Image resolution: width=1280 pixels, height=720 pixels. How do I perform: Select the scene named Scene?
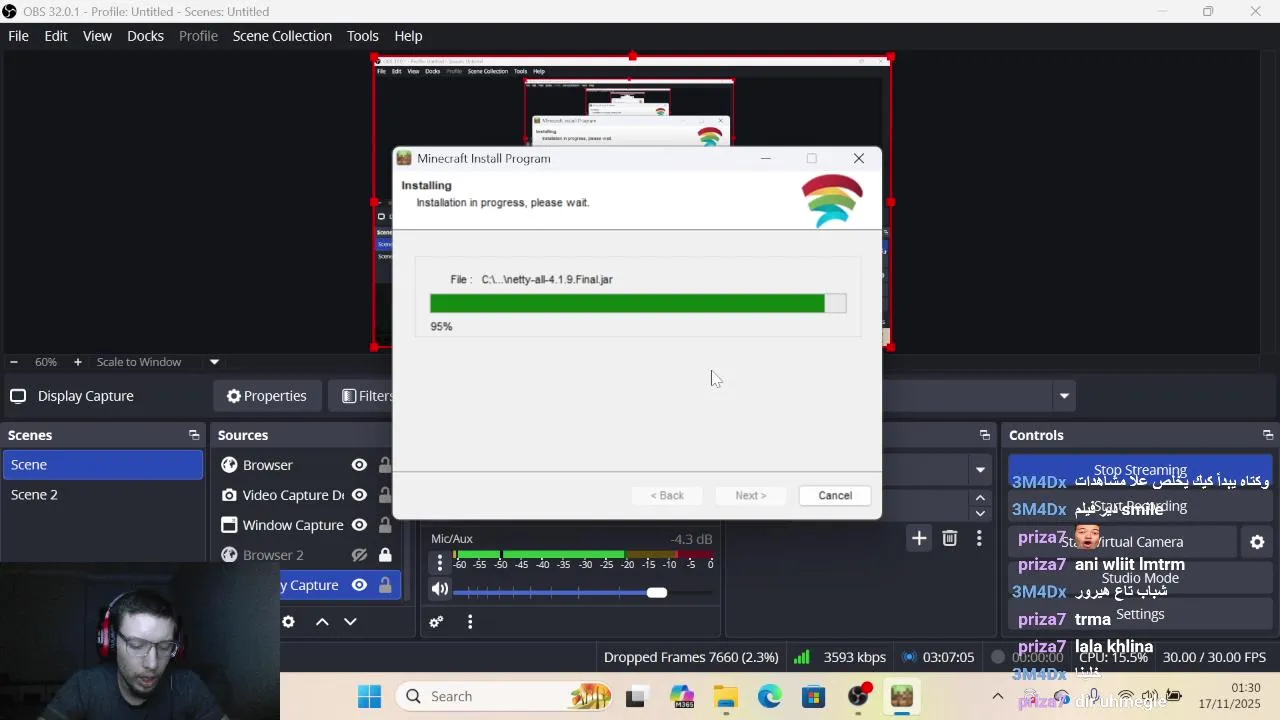102,465
